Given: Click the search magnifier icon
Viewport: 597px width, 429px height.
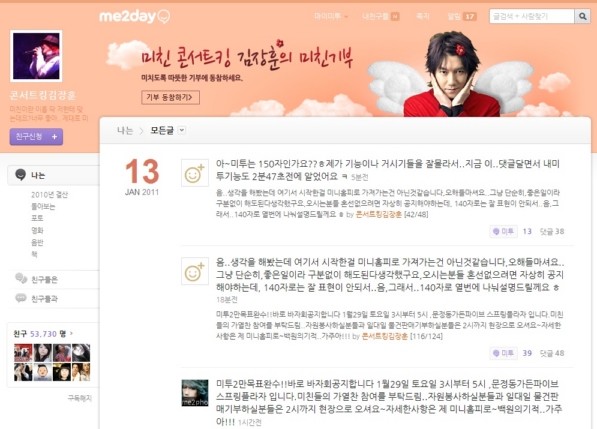Looking at the screenshot, I should tap(582, 16).
